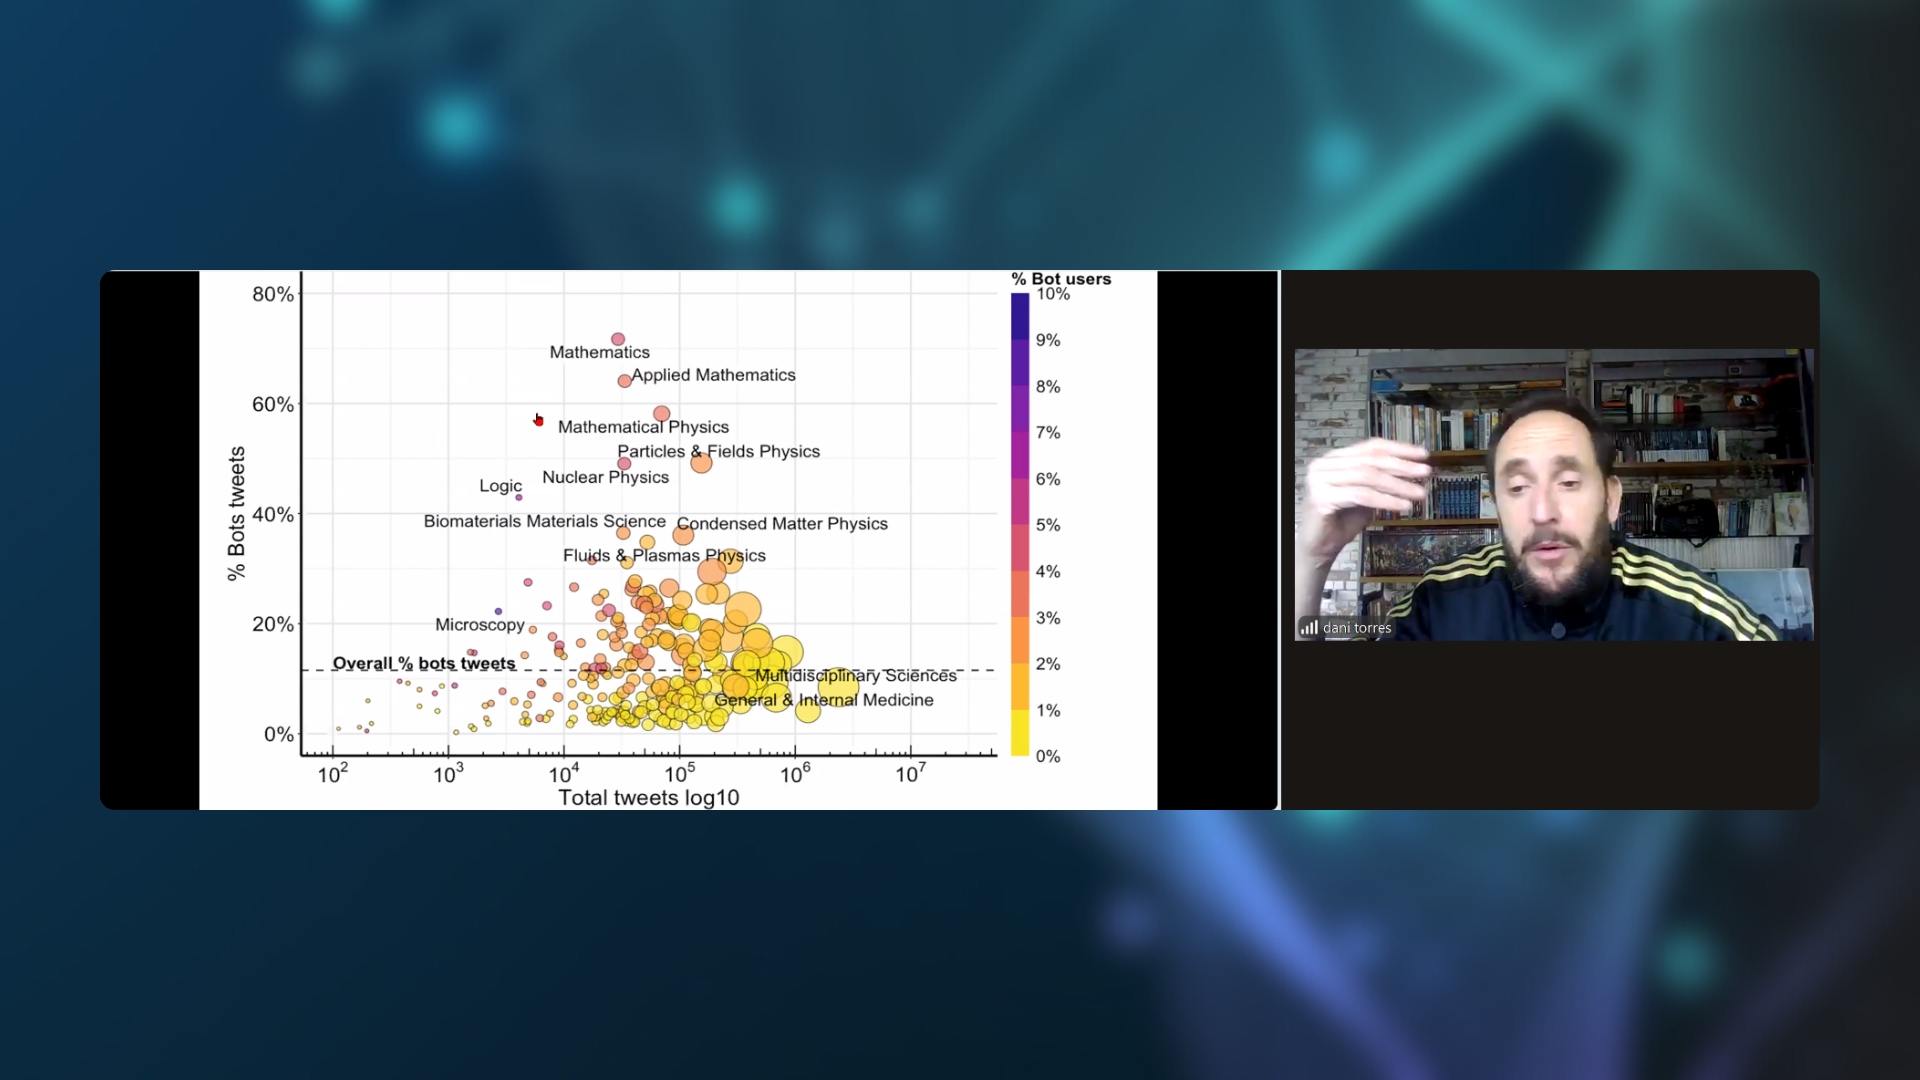Viewport: 1920px width, 1080px height.
Task: Click the red cursor dot near Mathematical Physics
Action: 538,420
